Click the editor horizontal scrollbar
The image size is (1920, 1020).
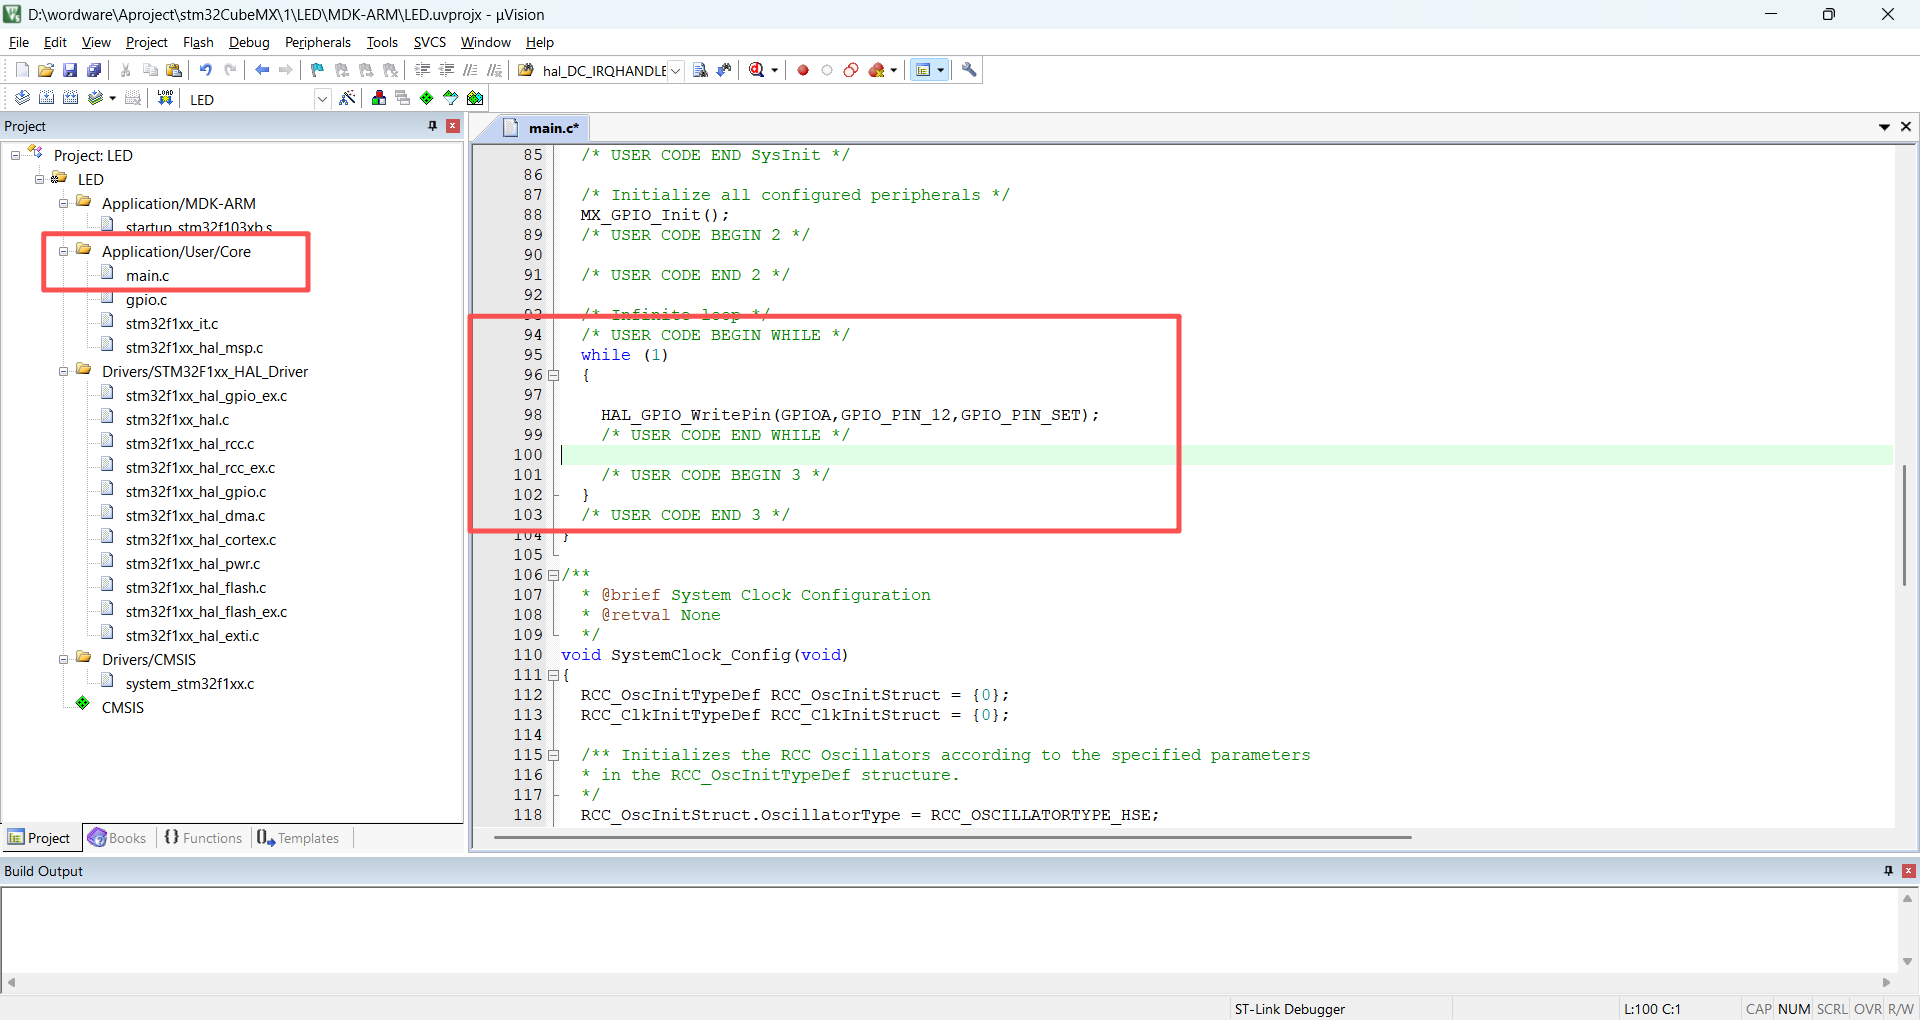(x=952, y=838)
